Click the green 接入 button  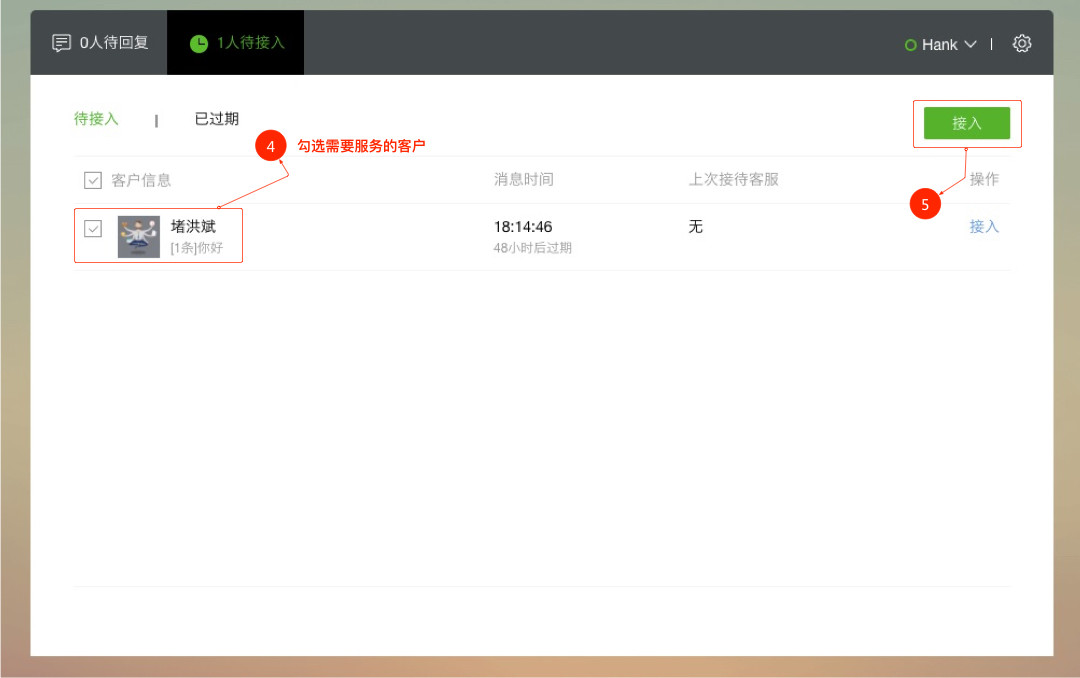pos(966,123)
